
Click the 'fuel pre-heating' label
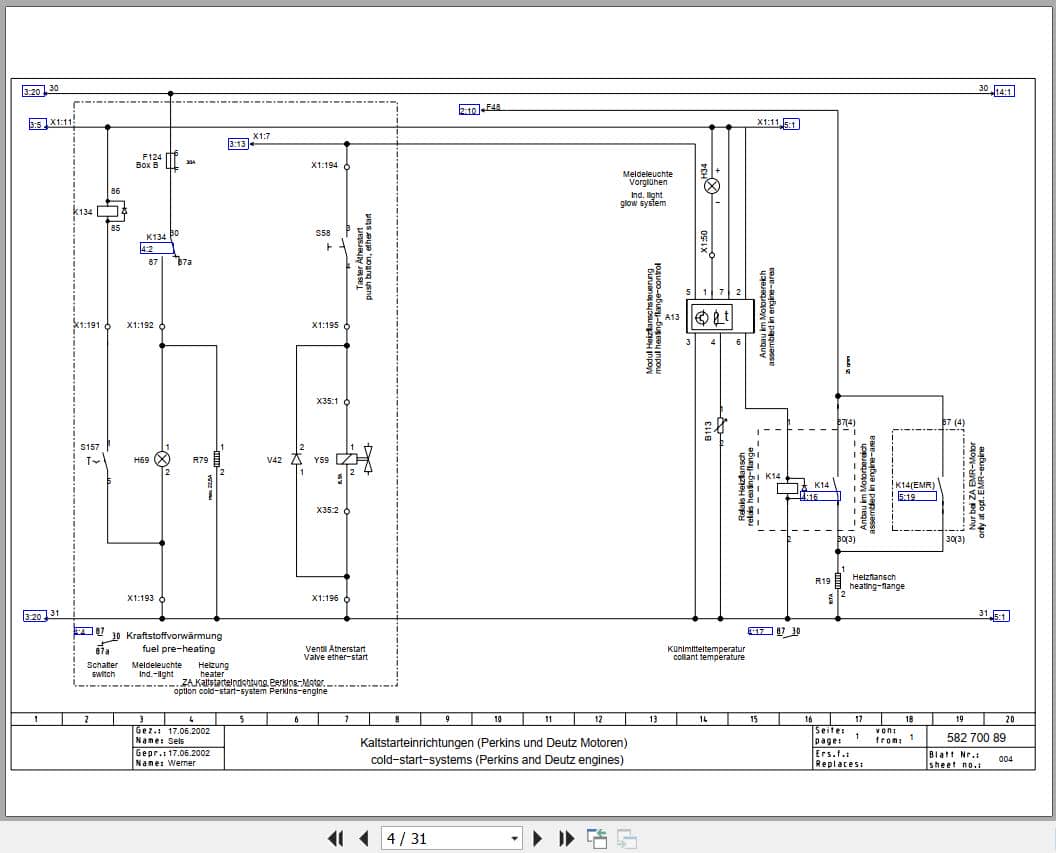[178, 649]
